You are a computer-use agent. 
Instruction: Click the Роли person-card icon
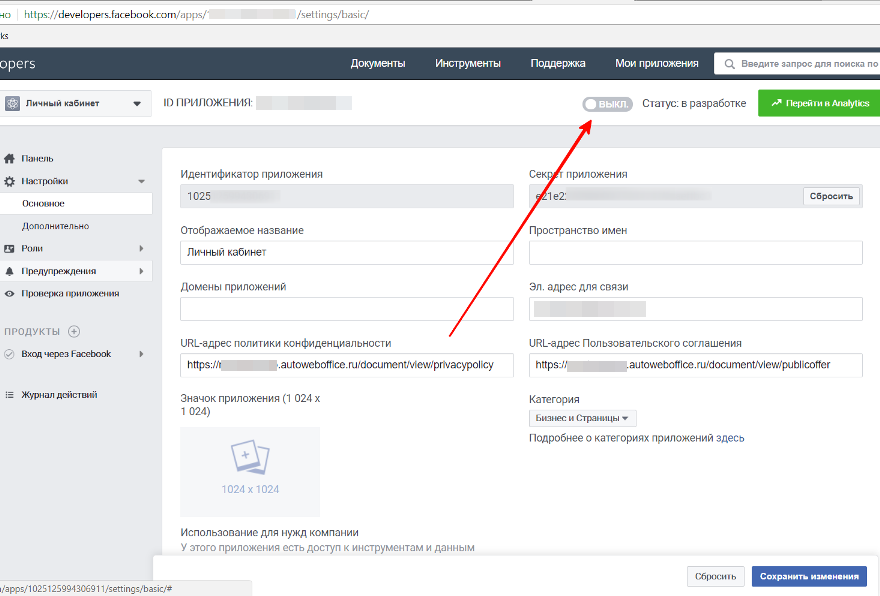[9, 249]
